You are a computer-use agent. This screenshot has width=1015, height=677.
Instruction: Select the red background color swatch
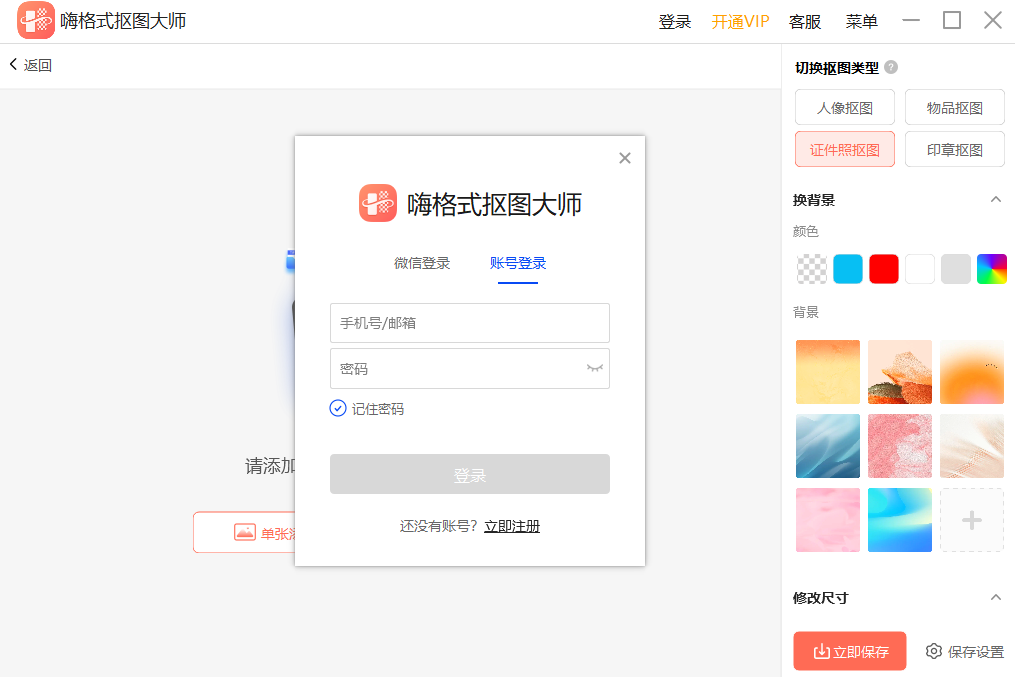point(883,268)
